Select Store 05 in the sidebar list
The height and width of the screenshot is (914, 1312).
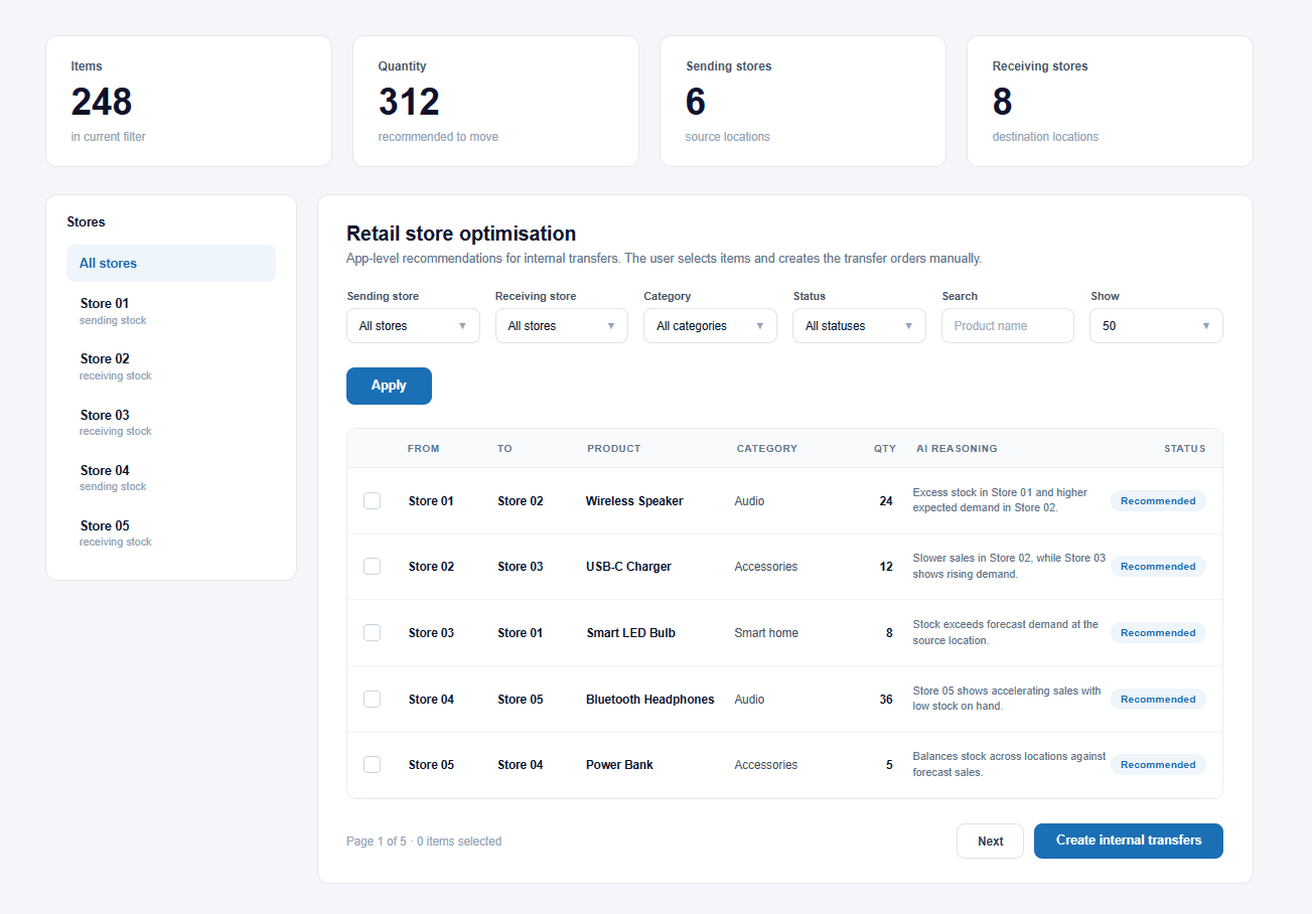tap(171, 532)
